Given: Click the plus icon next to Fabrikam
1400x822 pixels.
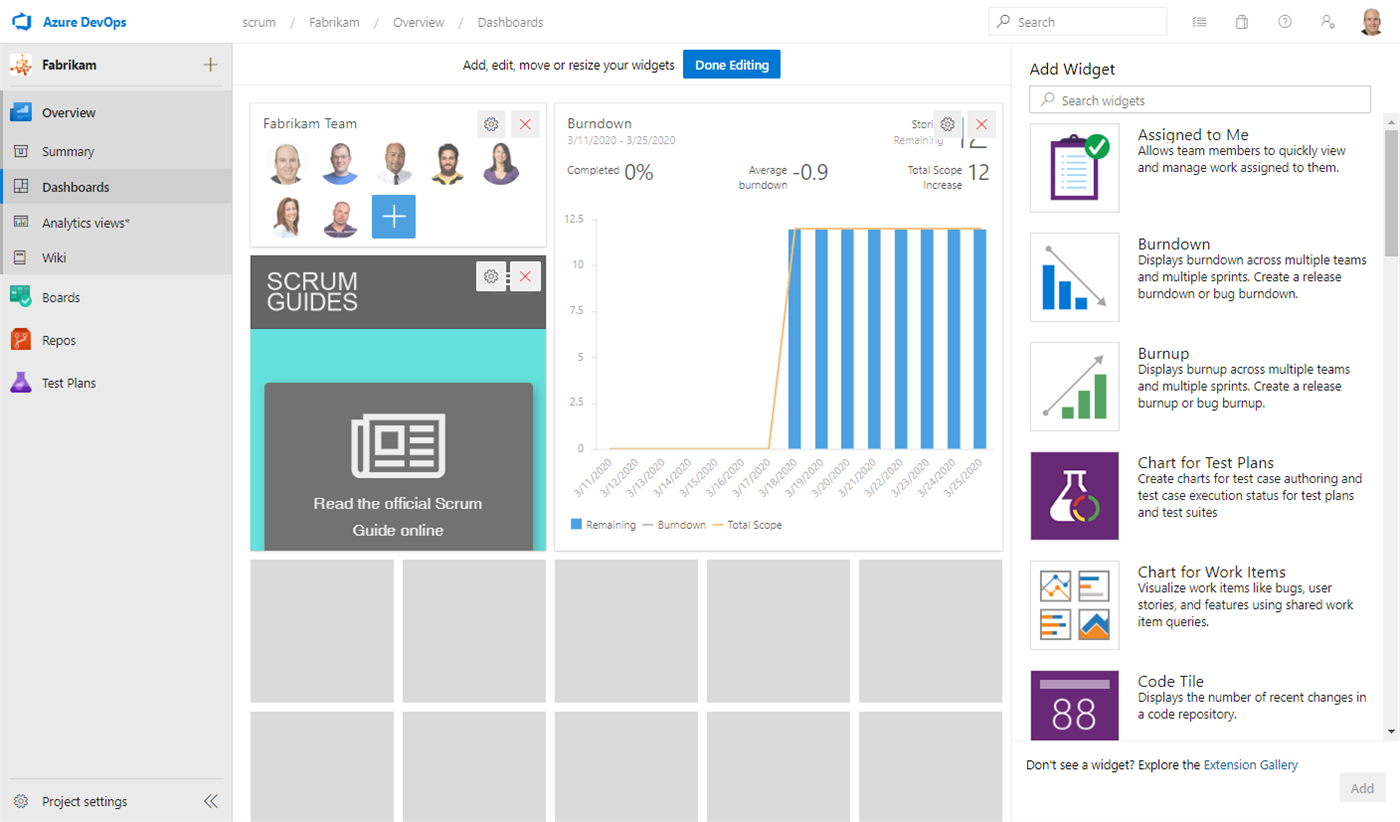Looking at the screenshot, I should pos(210,65).
